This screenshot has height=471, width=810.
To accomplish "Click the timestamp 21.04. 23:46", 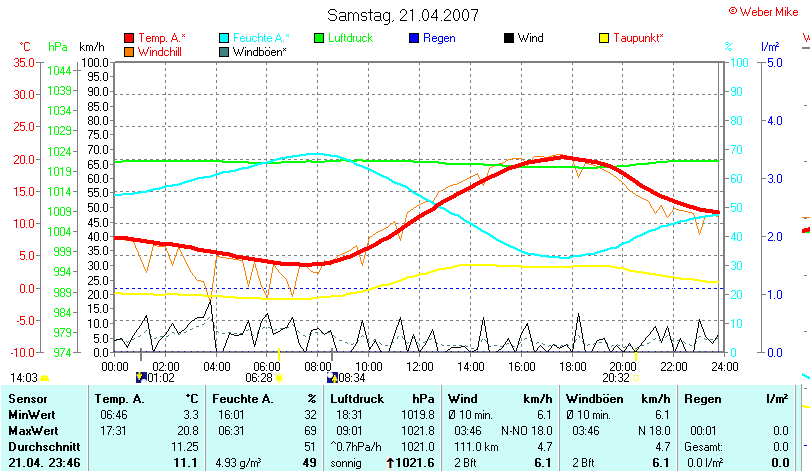I will 44,463.
